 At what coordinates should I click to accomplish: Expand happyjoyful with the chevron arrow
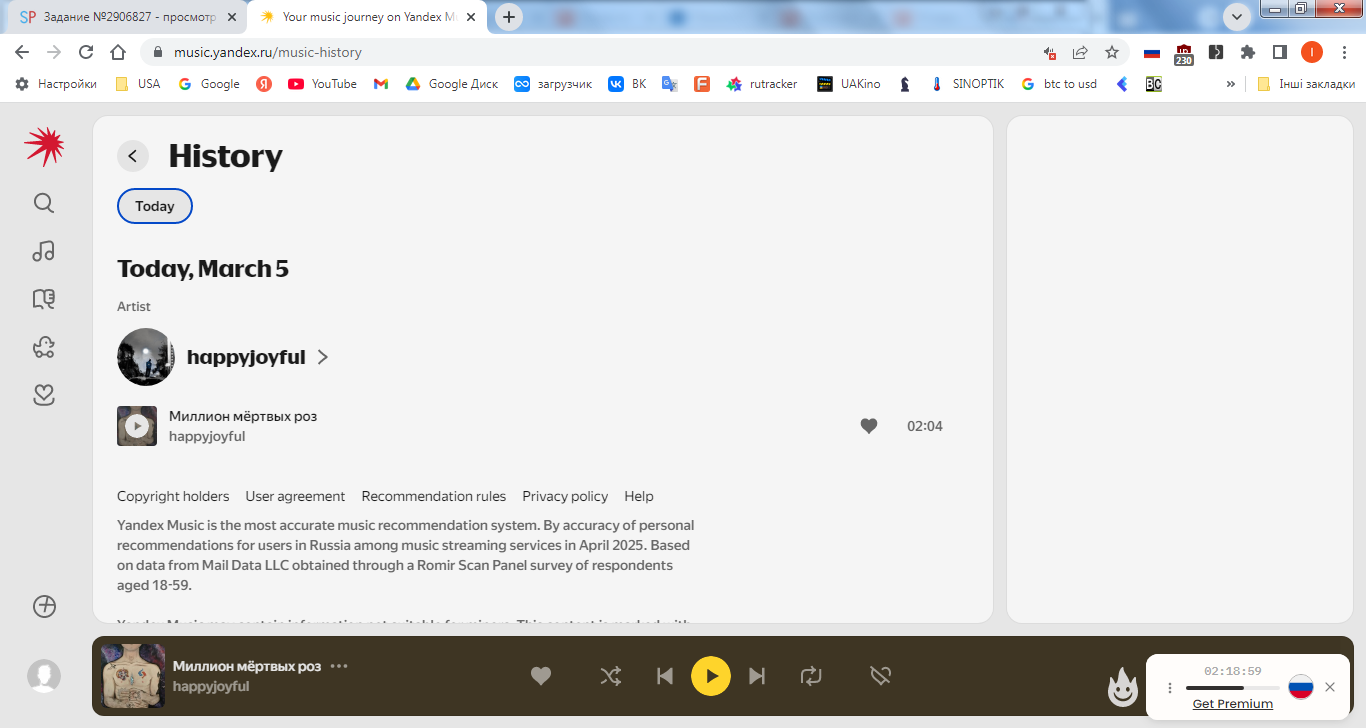tap(322, 357)
